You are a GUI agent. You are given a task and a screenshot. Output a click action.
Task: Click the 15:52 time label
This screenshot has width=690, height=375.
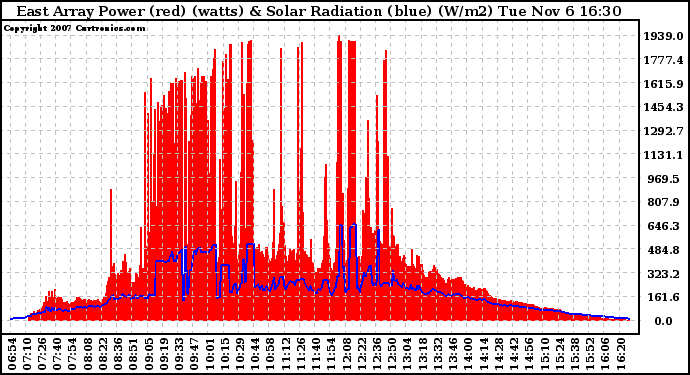coord(590,354)
